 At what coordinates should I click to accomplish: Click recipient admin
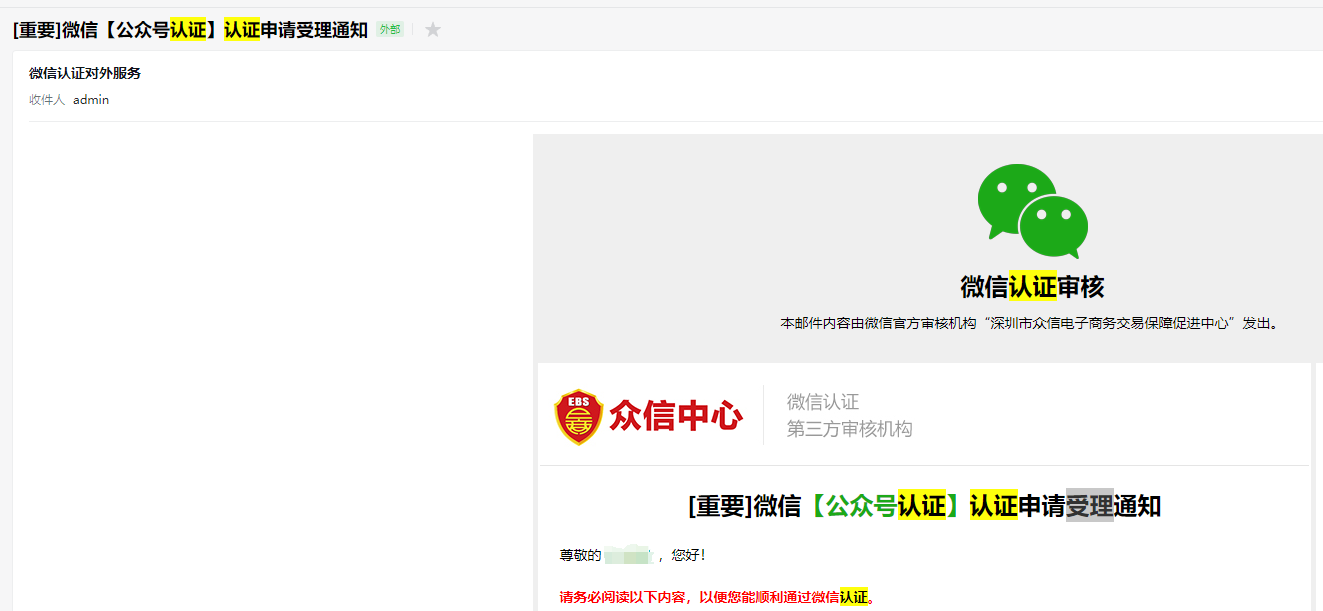point(91,100)
